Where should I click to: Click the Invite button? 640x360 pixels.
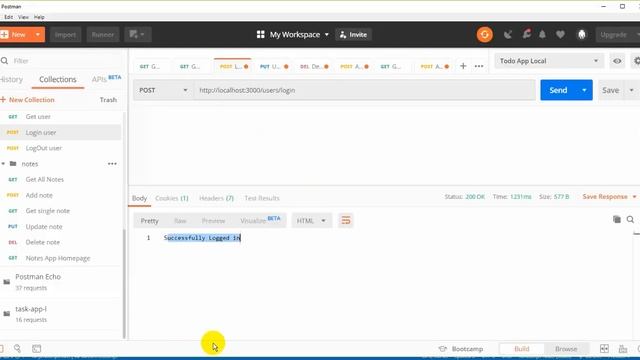click(x=353, y=35)
